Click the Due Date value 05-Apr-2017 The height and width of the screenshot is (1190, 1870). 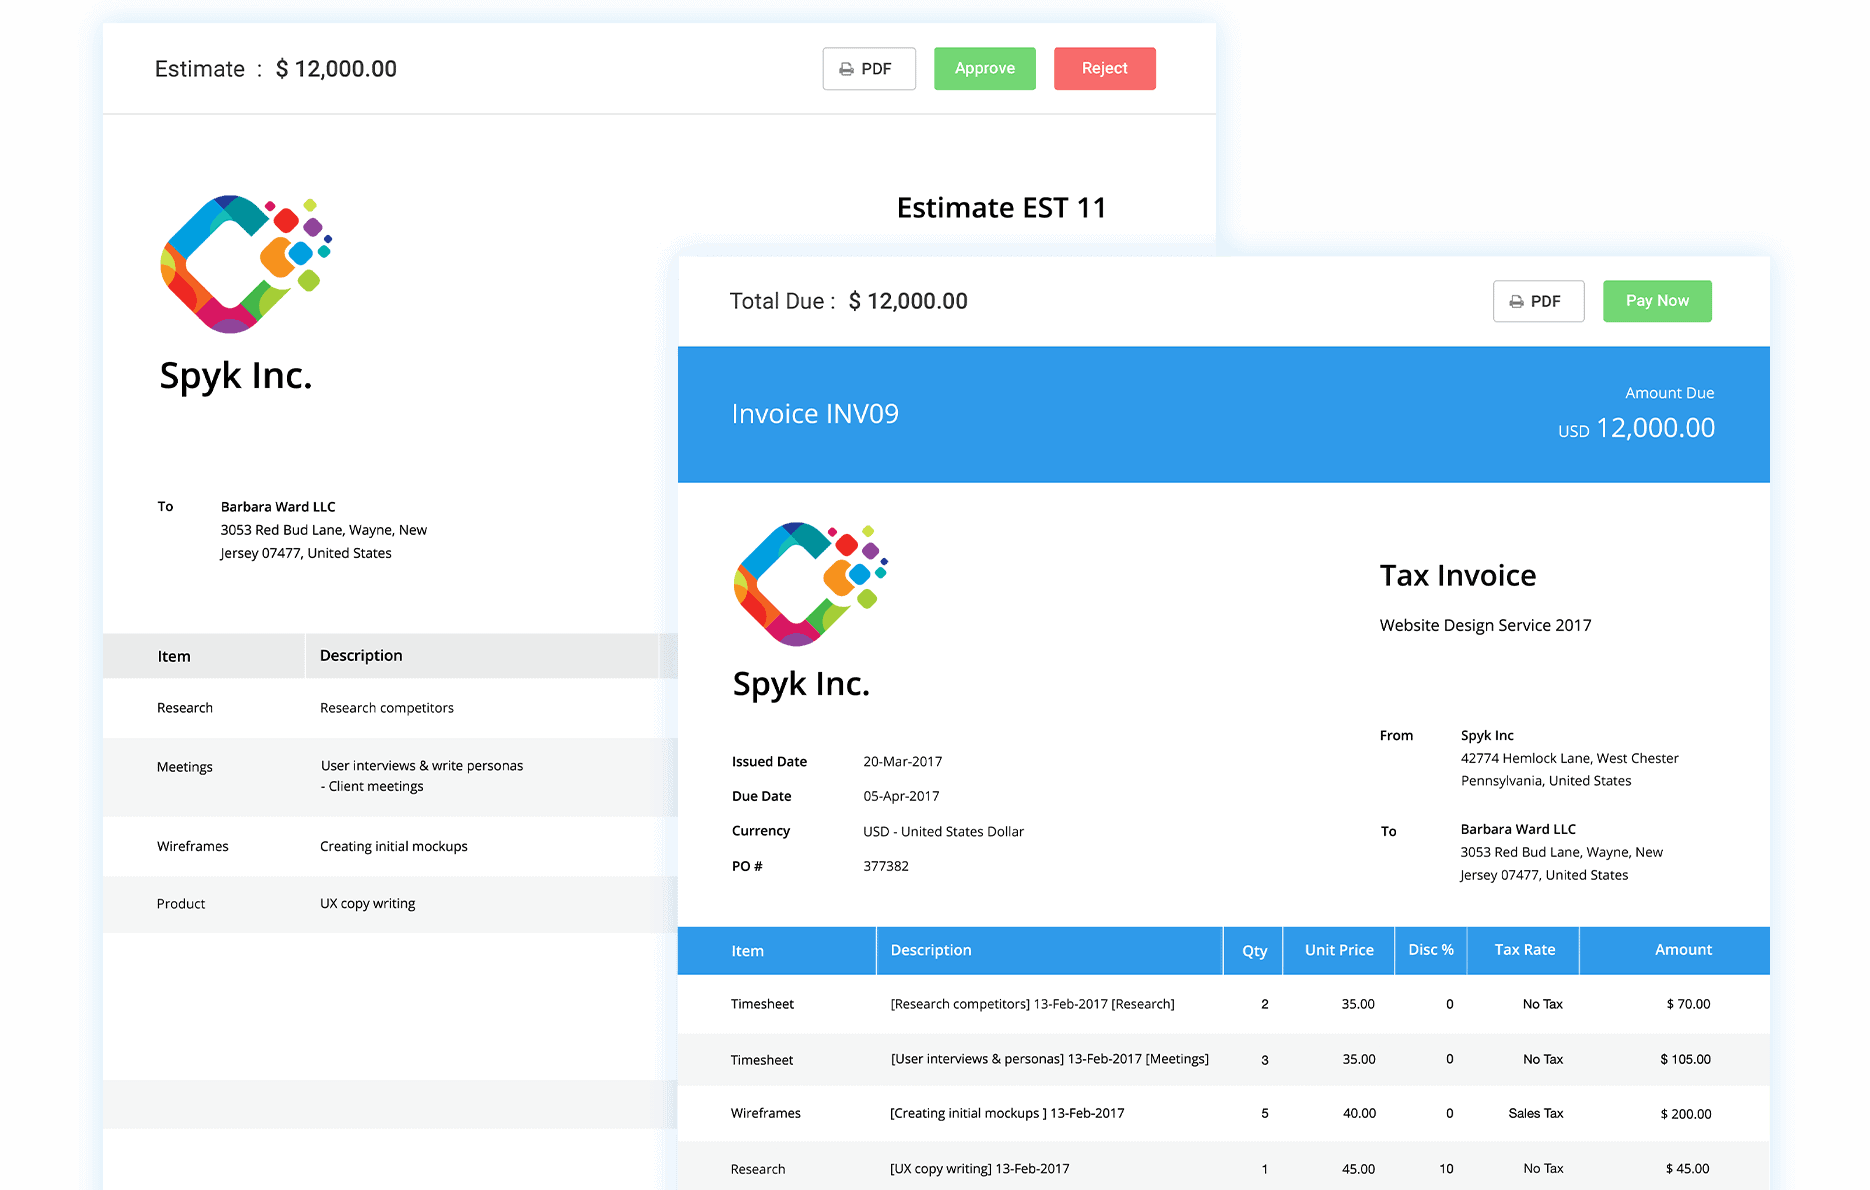point(901,797)
